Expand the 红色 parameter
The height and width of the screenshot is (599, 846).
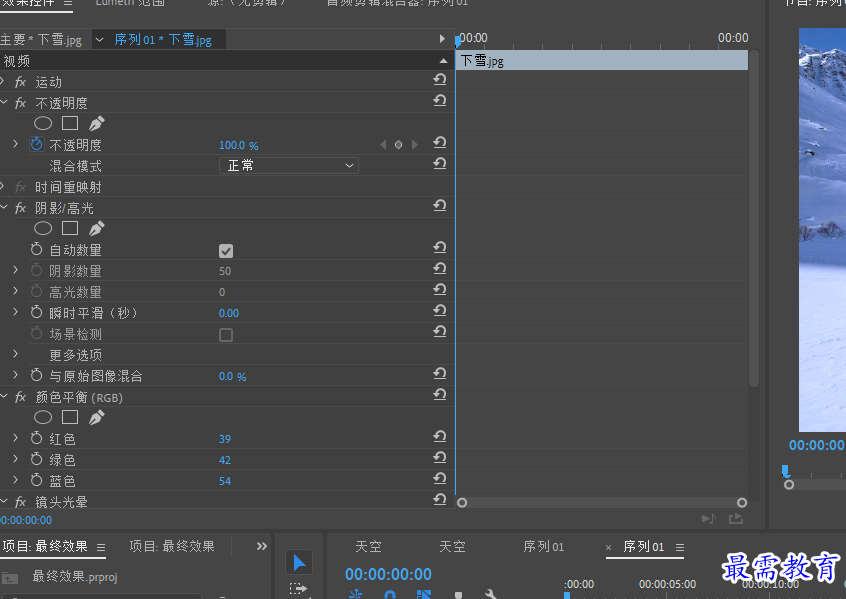[16, 438]
